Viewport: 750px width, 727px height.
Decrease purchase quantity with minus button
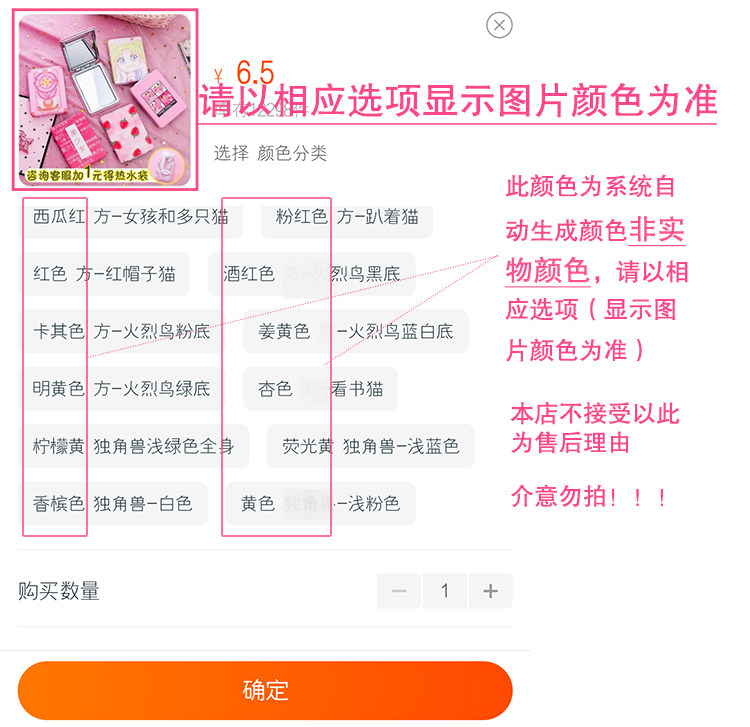coord(399,591)
